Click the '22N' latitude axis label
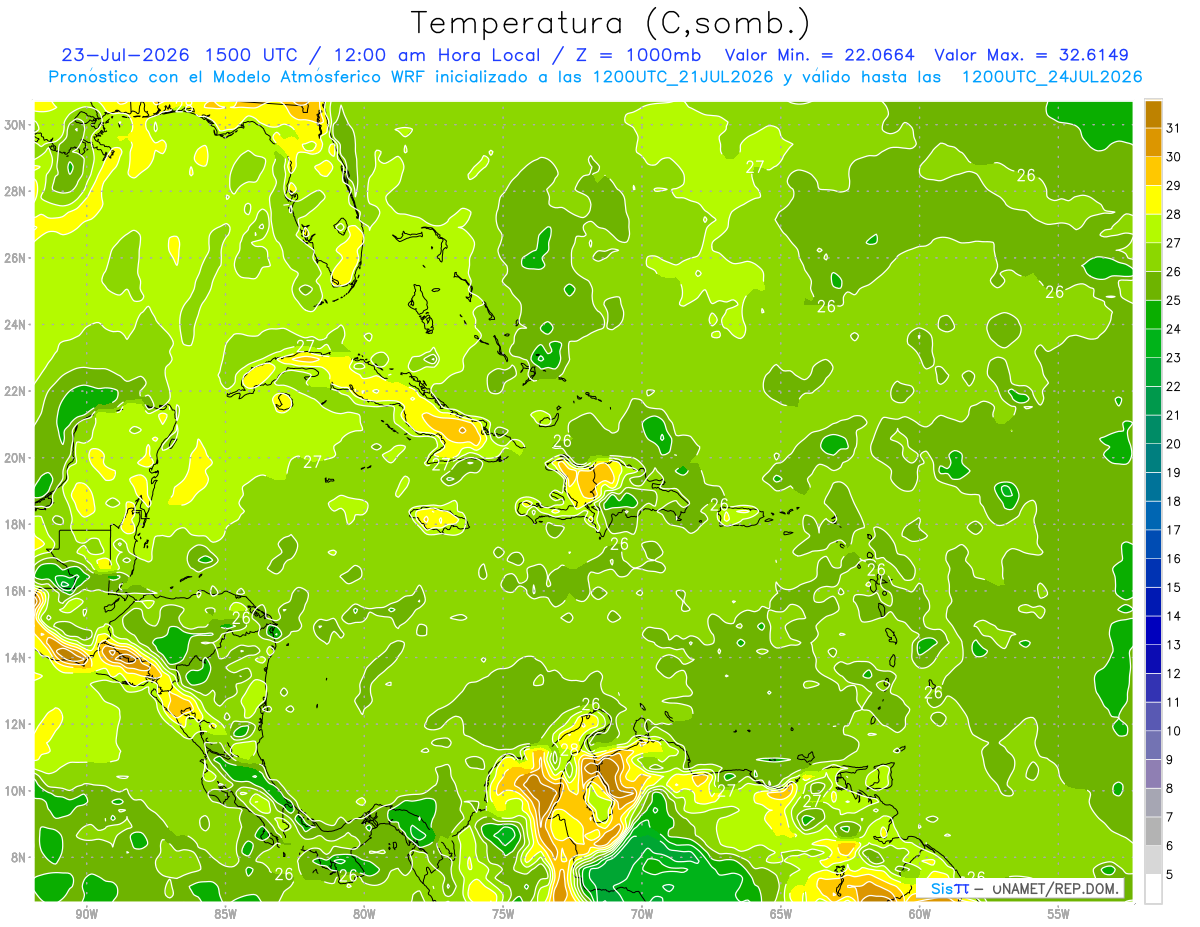1200x927 pixels. pos(16,391)
